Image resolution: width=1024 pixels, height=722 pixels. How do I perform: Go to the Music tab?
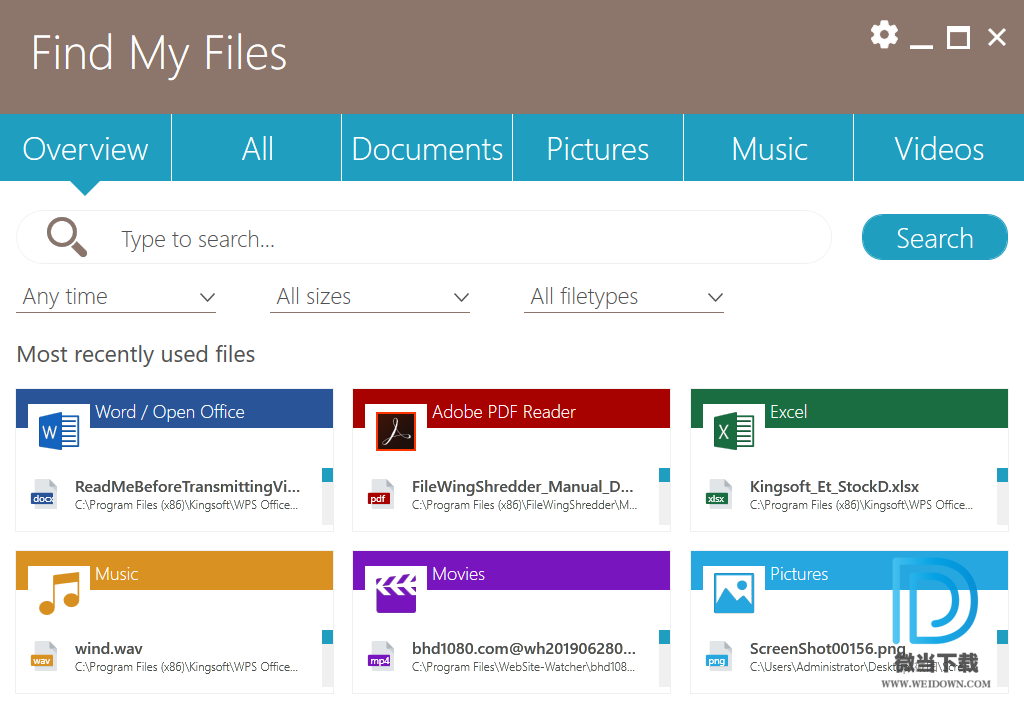769,148
